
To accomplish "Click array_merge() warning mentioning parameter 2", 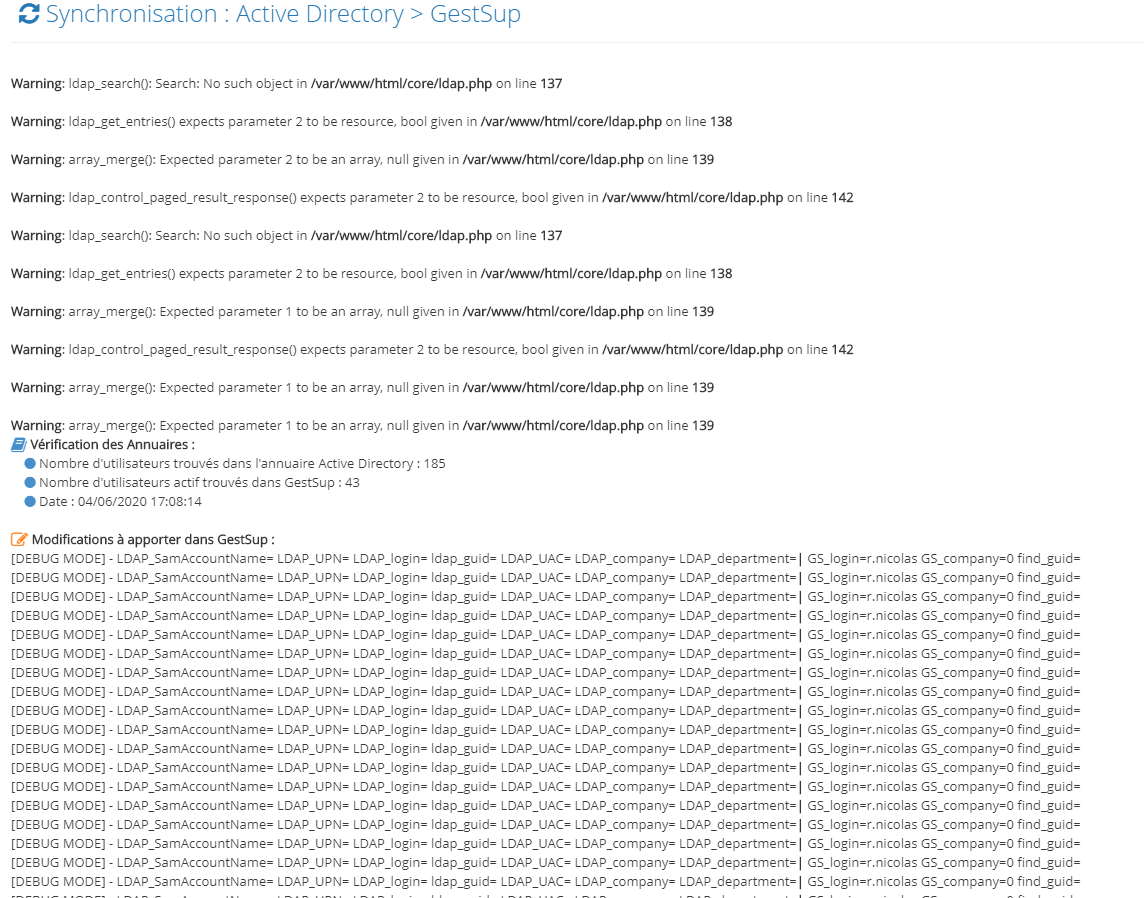I will pos(362,160).
